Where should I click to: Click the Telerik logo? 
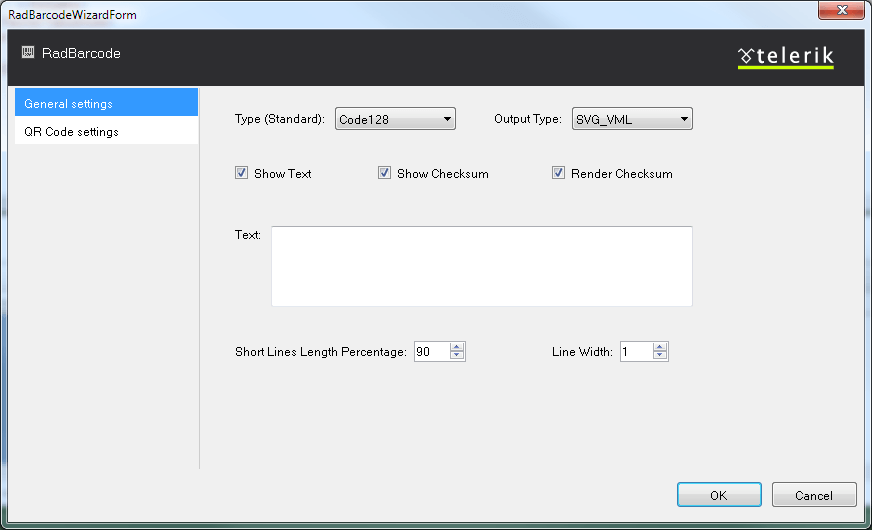786,57
